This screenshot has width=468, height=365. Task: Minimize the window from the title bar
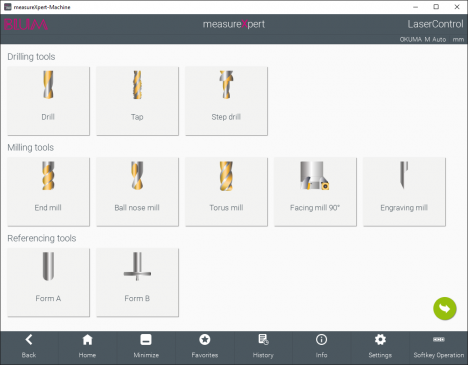coord(415,7)
